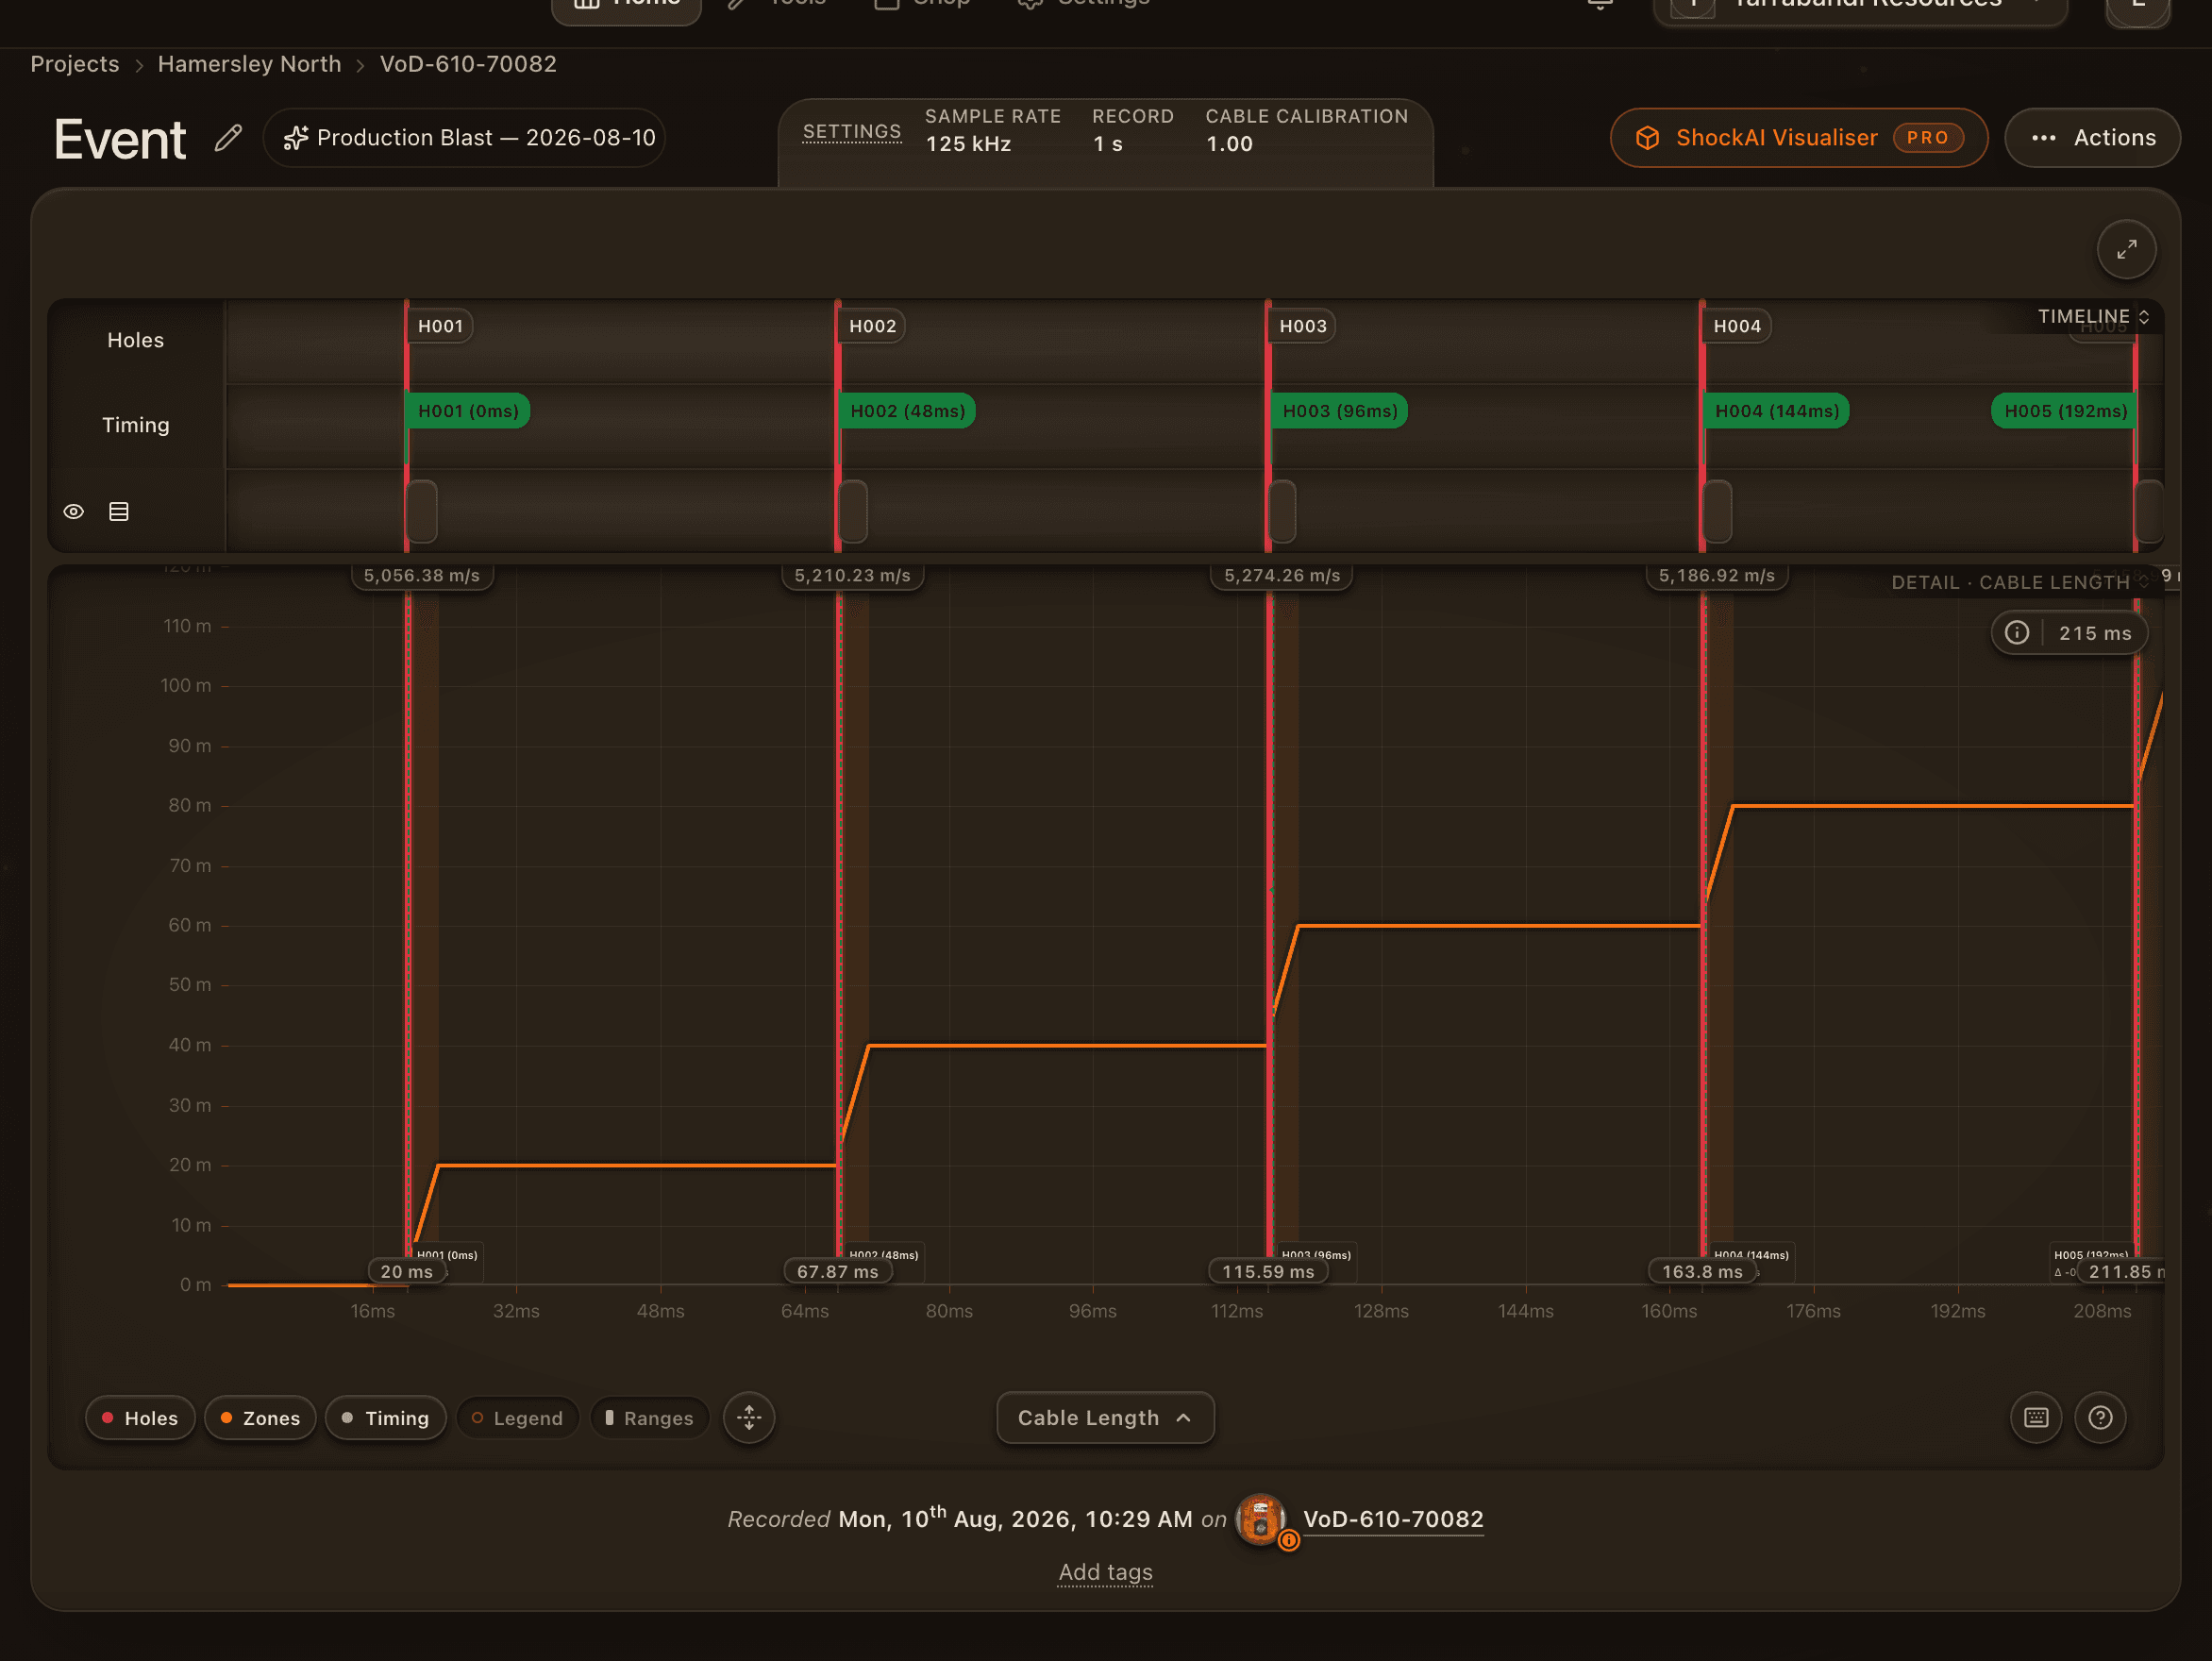Select the H001 hole marker label
The height and width of the screenshot is (1661, 2212).
(440, 326)
